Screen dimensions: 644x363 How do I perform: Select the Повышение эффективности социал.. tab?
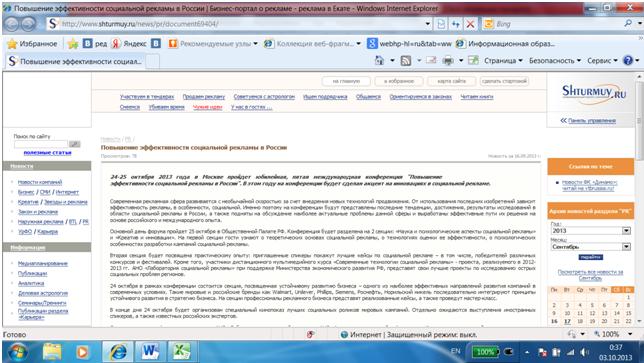75,61
